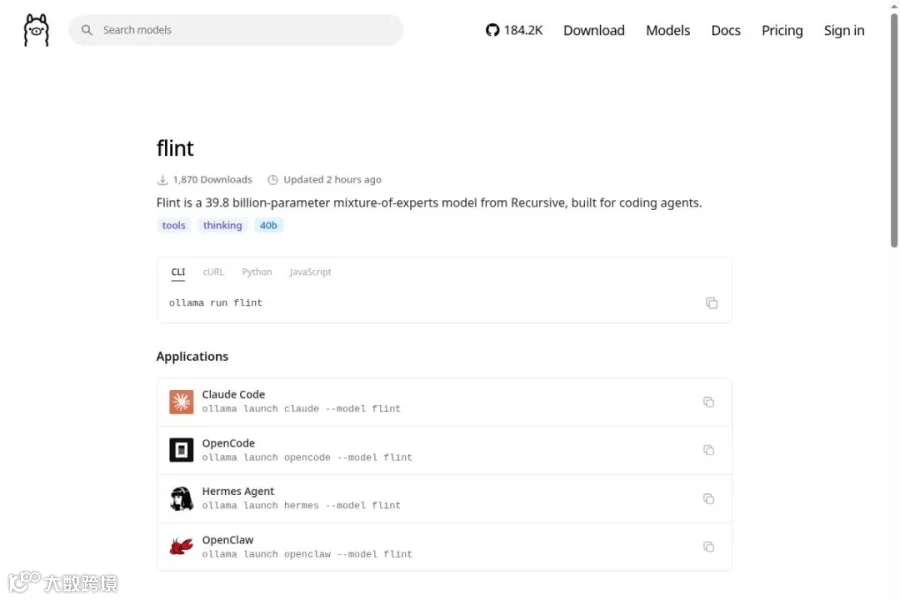900x600 pixels.
Task: Click the download count icon
Action: pyautogui.click(x=162, y=180)
